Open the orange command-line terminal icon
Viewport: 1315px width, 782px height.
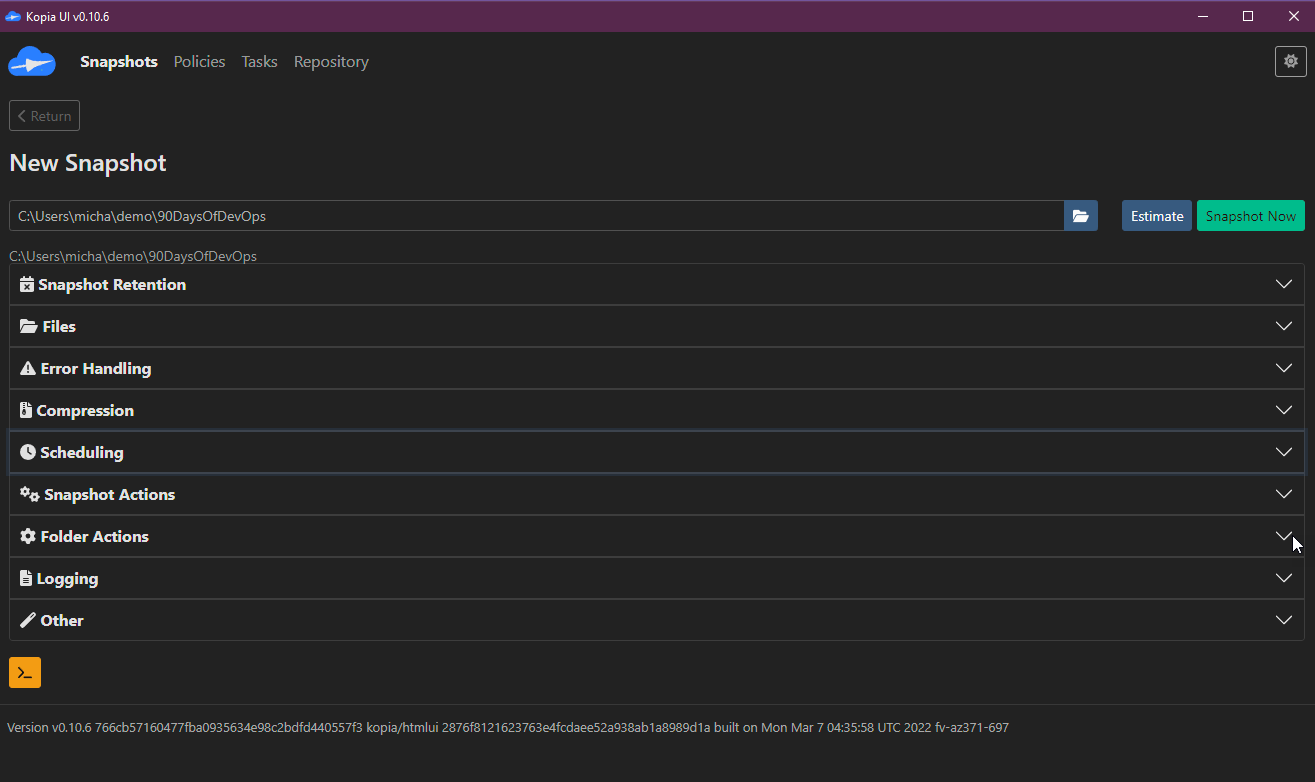(25, 673)
